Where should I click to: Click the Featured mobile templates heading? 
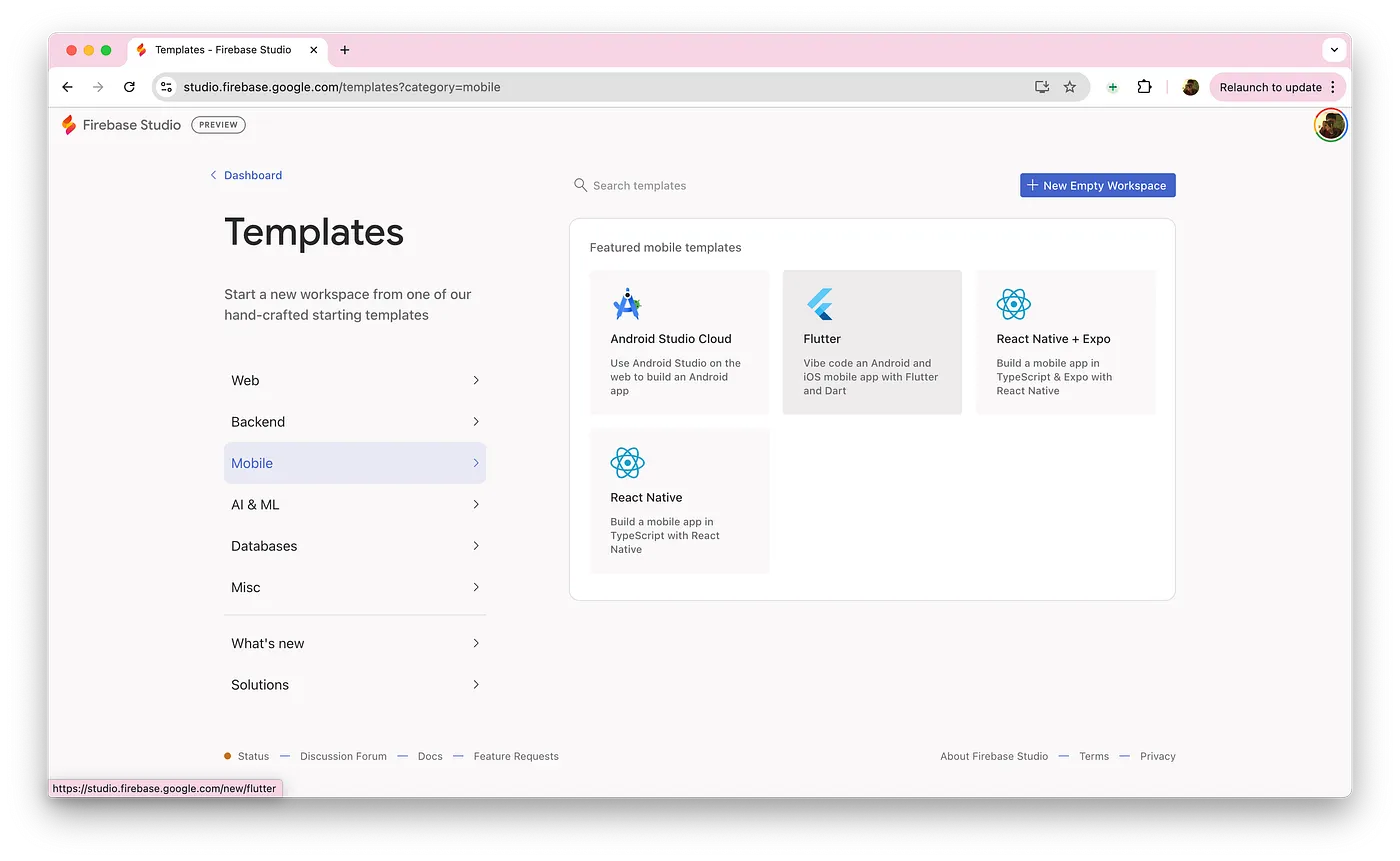click(666, 247)
